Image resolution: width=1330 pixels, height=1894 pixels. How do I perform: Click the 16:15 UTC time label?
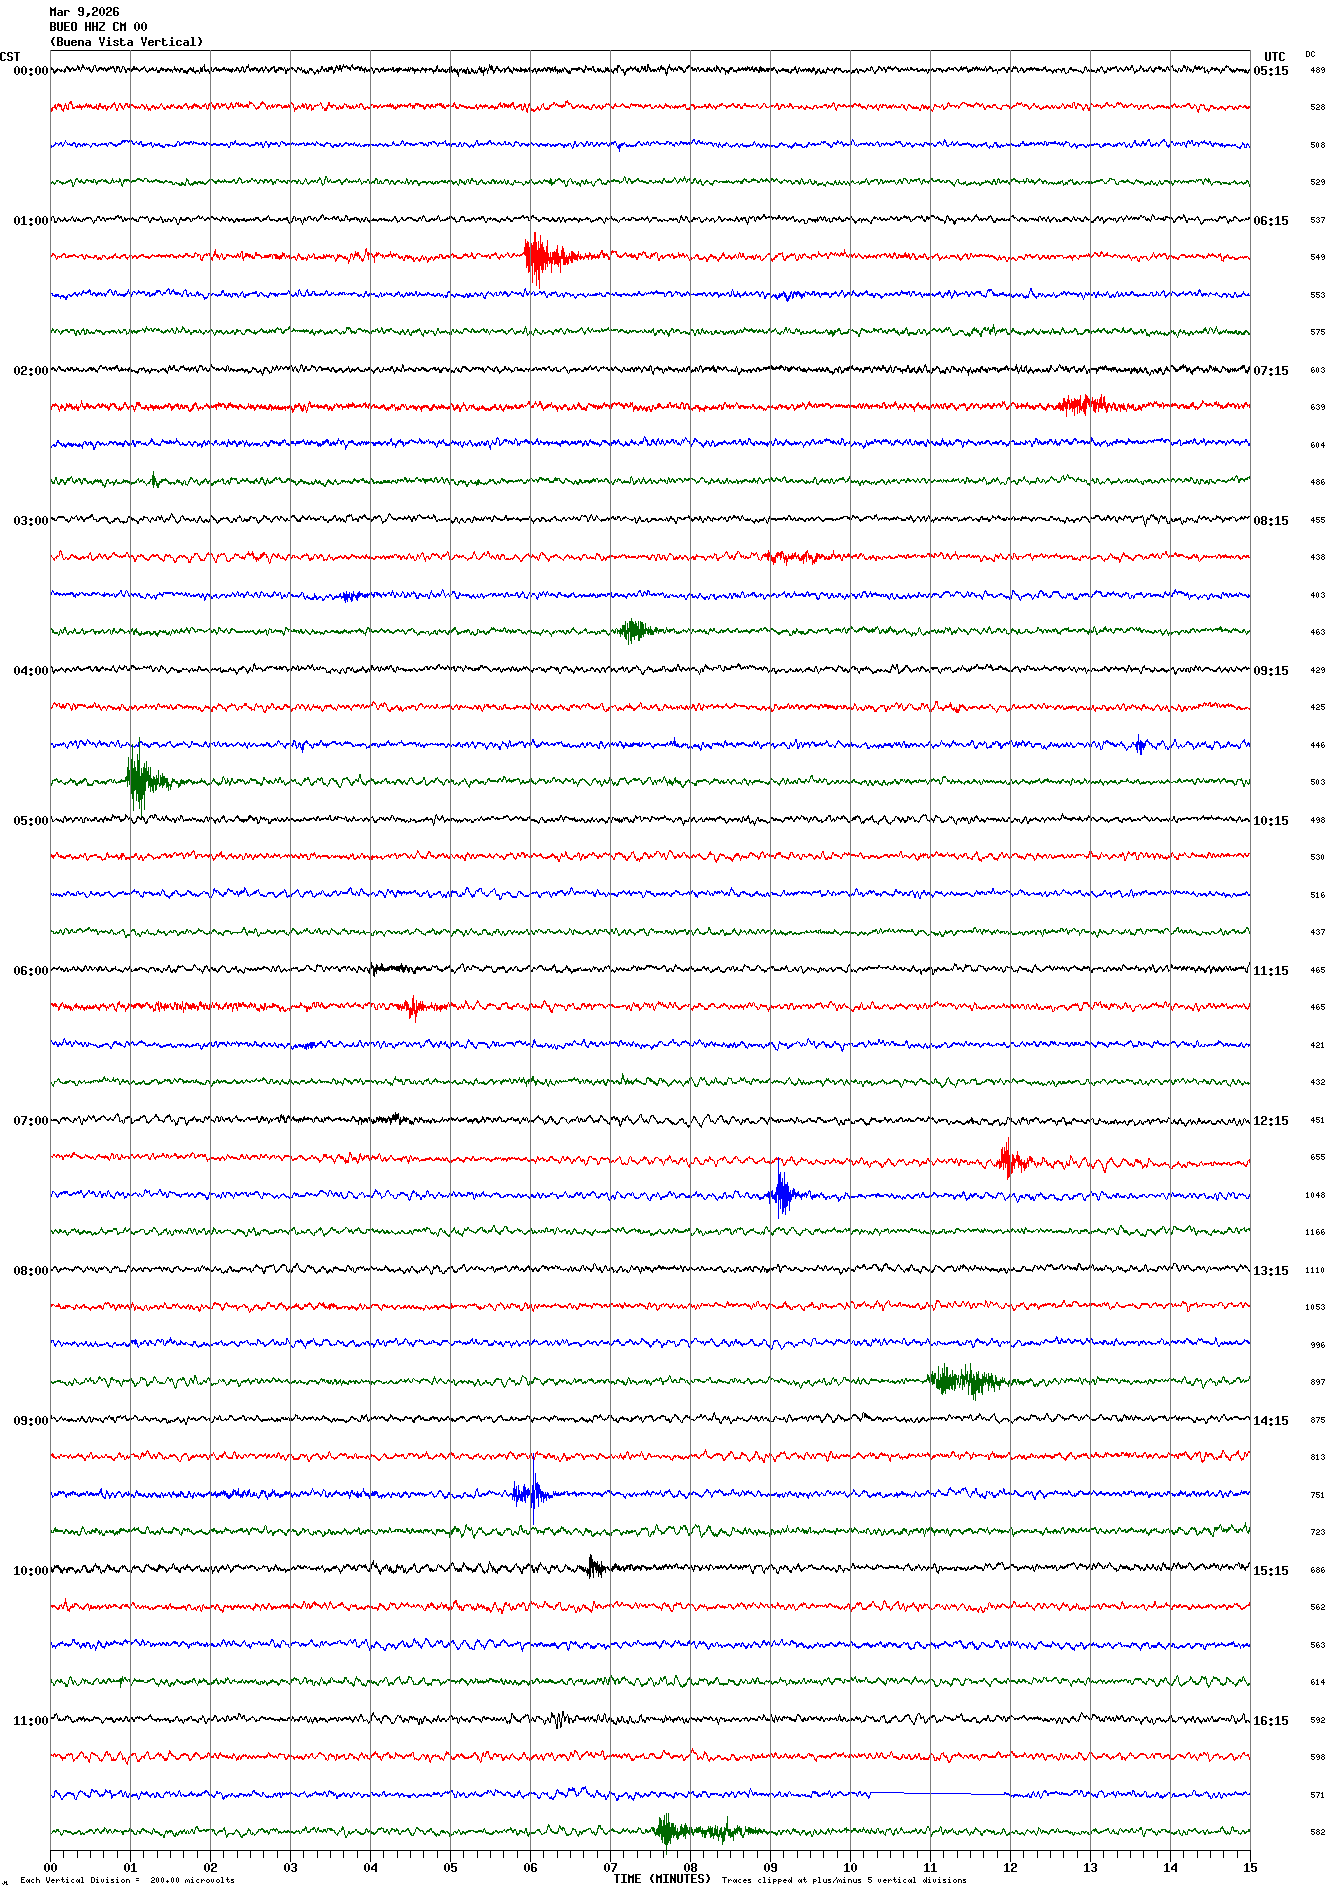1271,1721
